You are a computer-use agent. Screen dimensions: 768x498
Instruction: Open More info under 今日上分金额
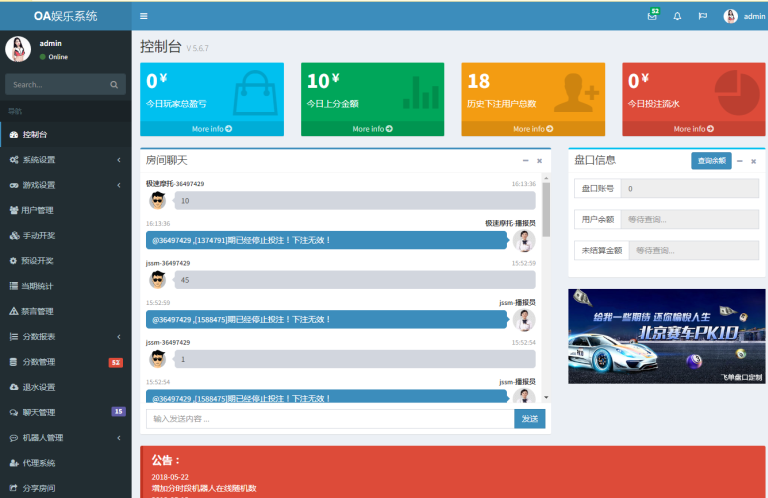[x=372, y=129]
